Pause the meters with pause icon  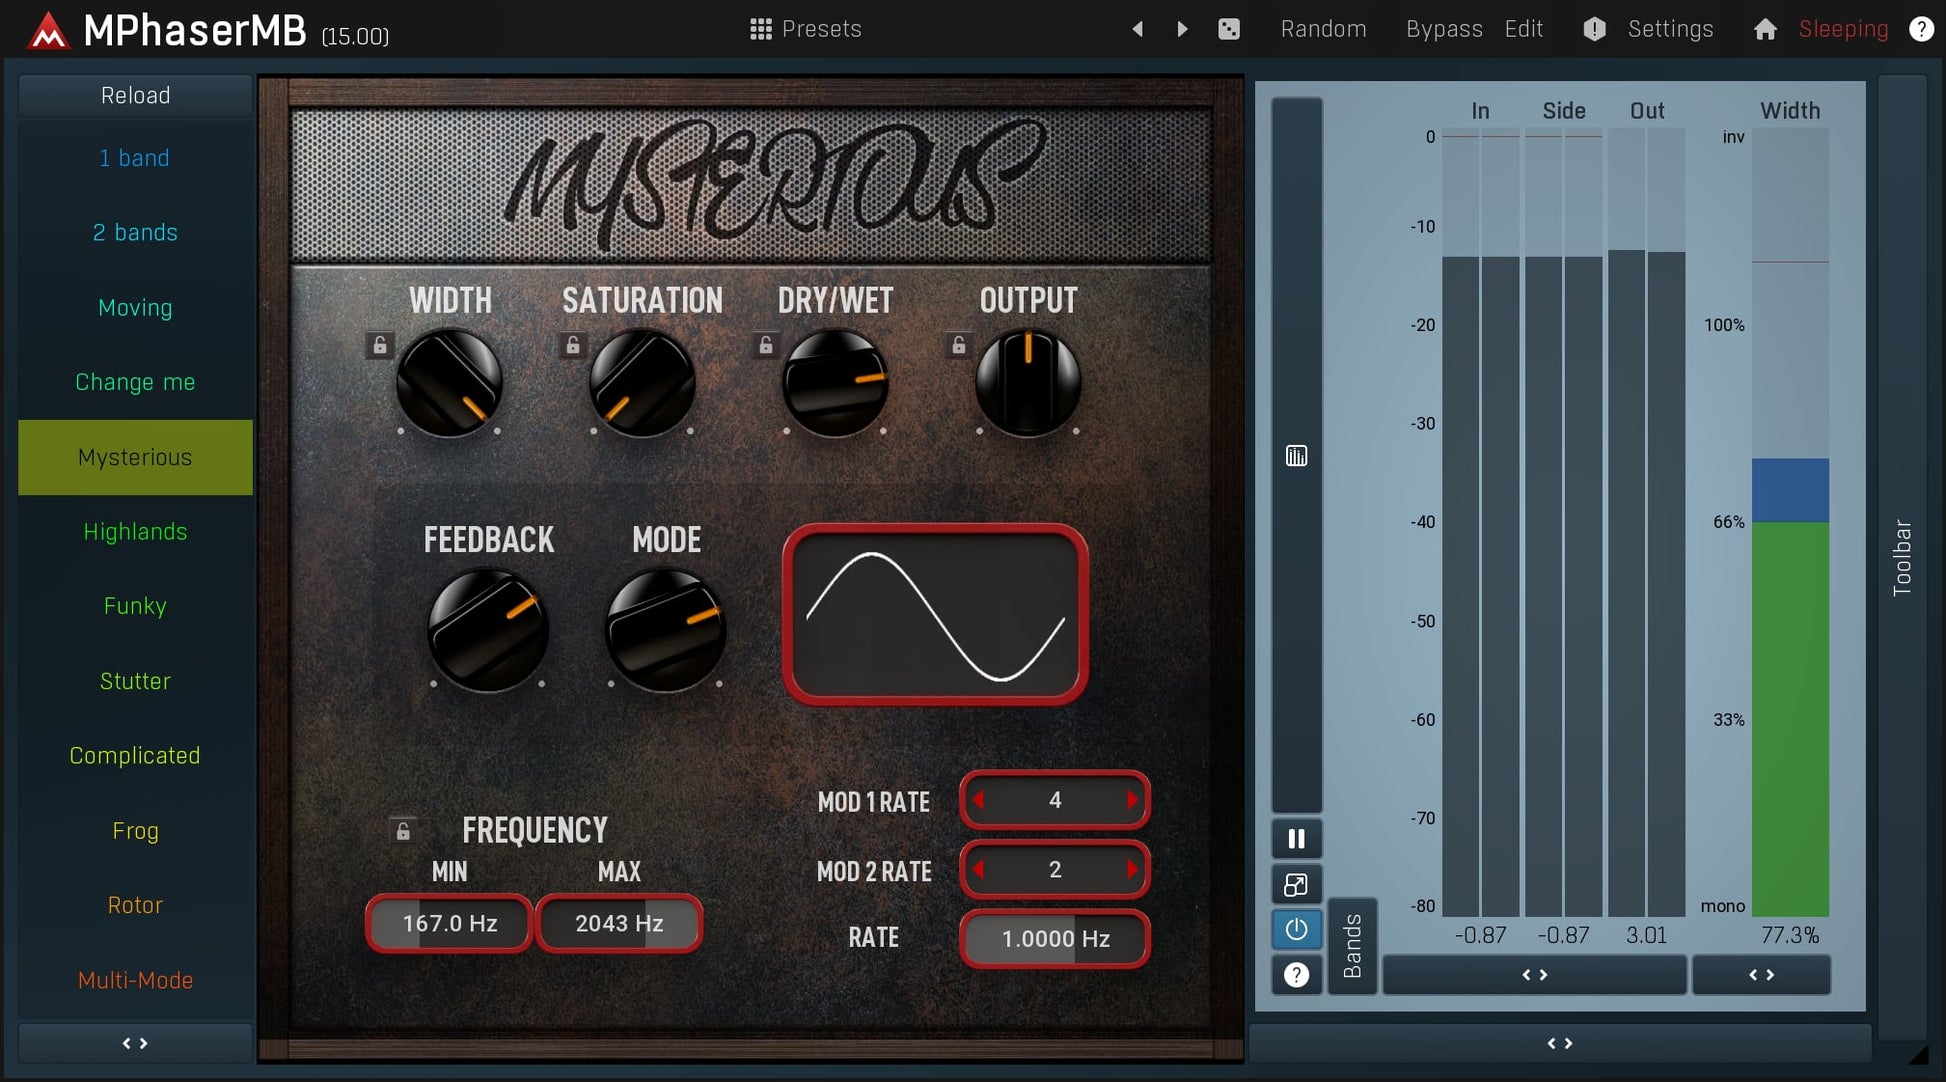(x=1296, y=839)
